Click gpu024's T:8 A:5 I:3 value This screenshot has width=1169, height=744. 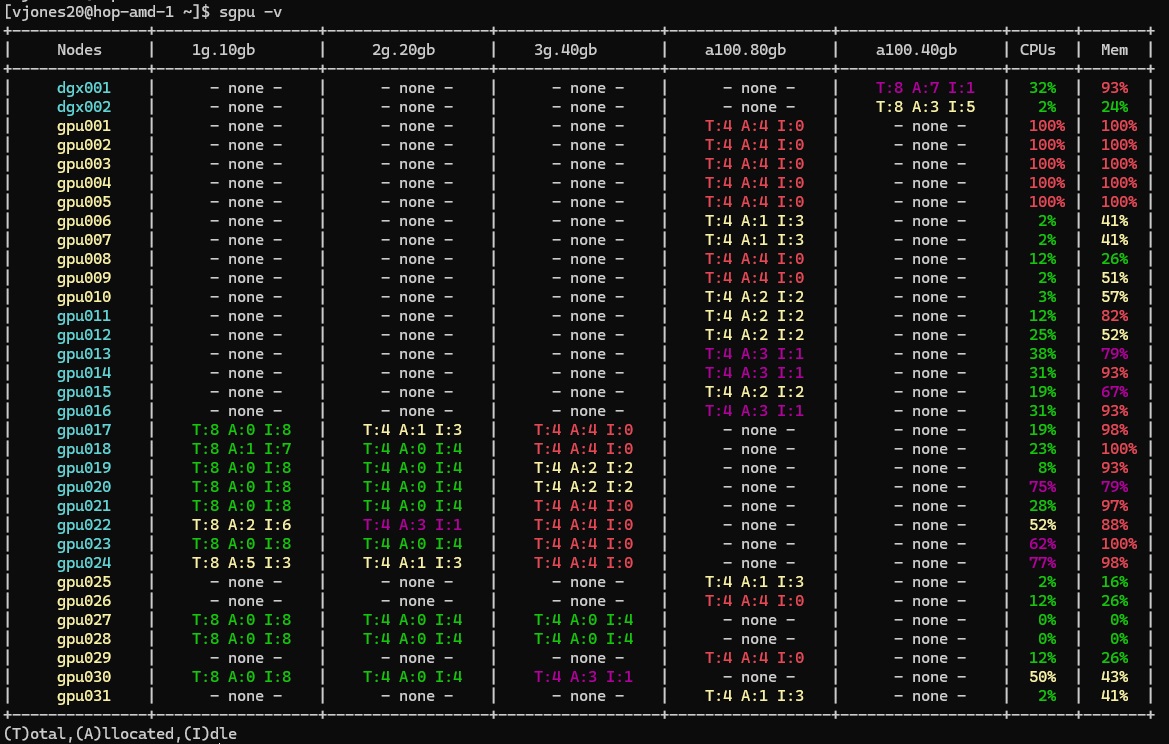[242, 564]
